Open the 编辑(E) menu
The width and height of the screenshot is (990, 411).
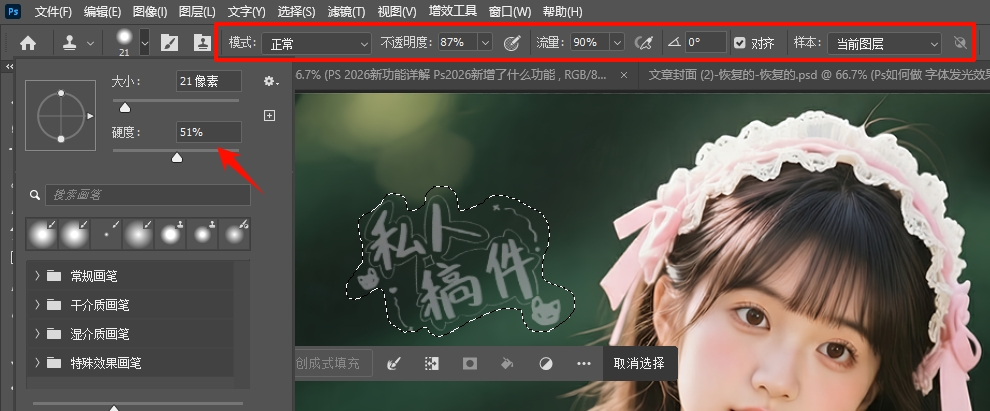tap(102, 11)
